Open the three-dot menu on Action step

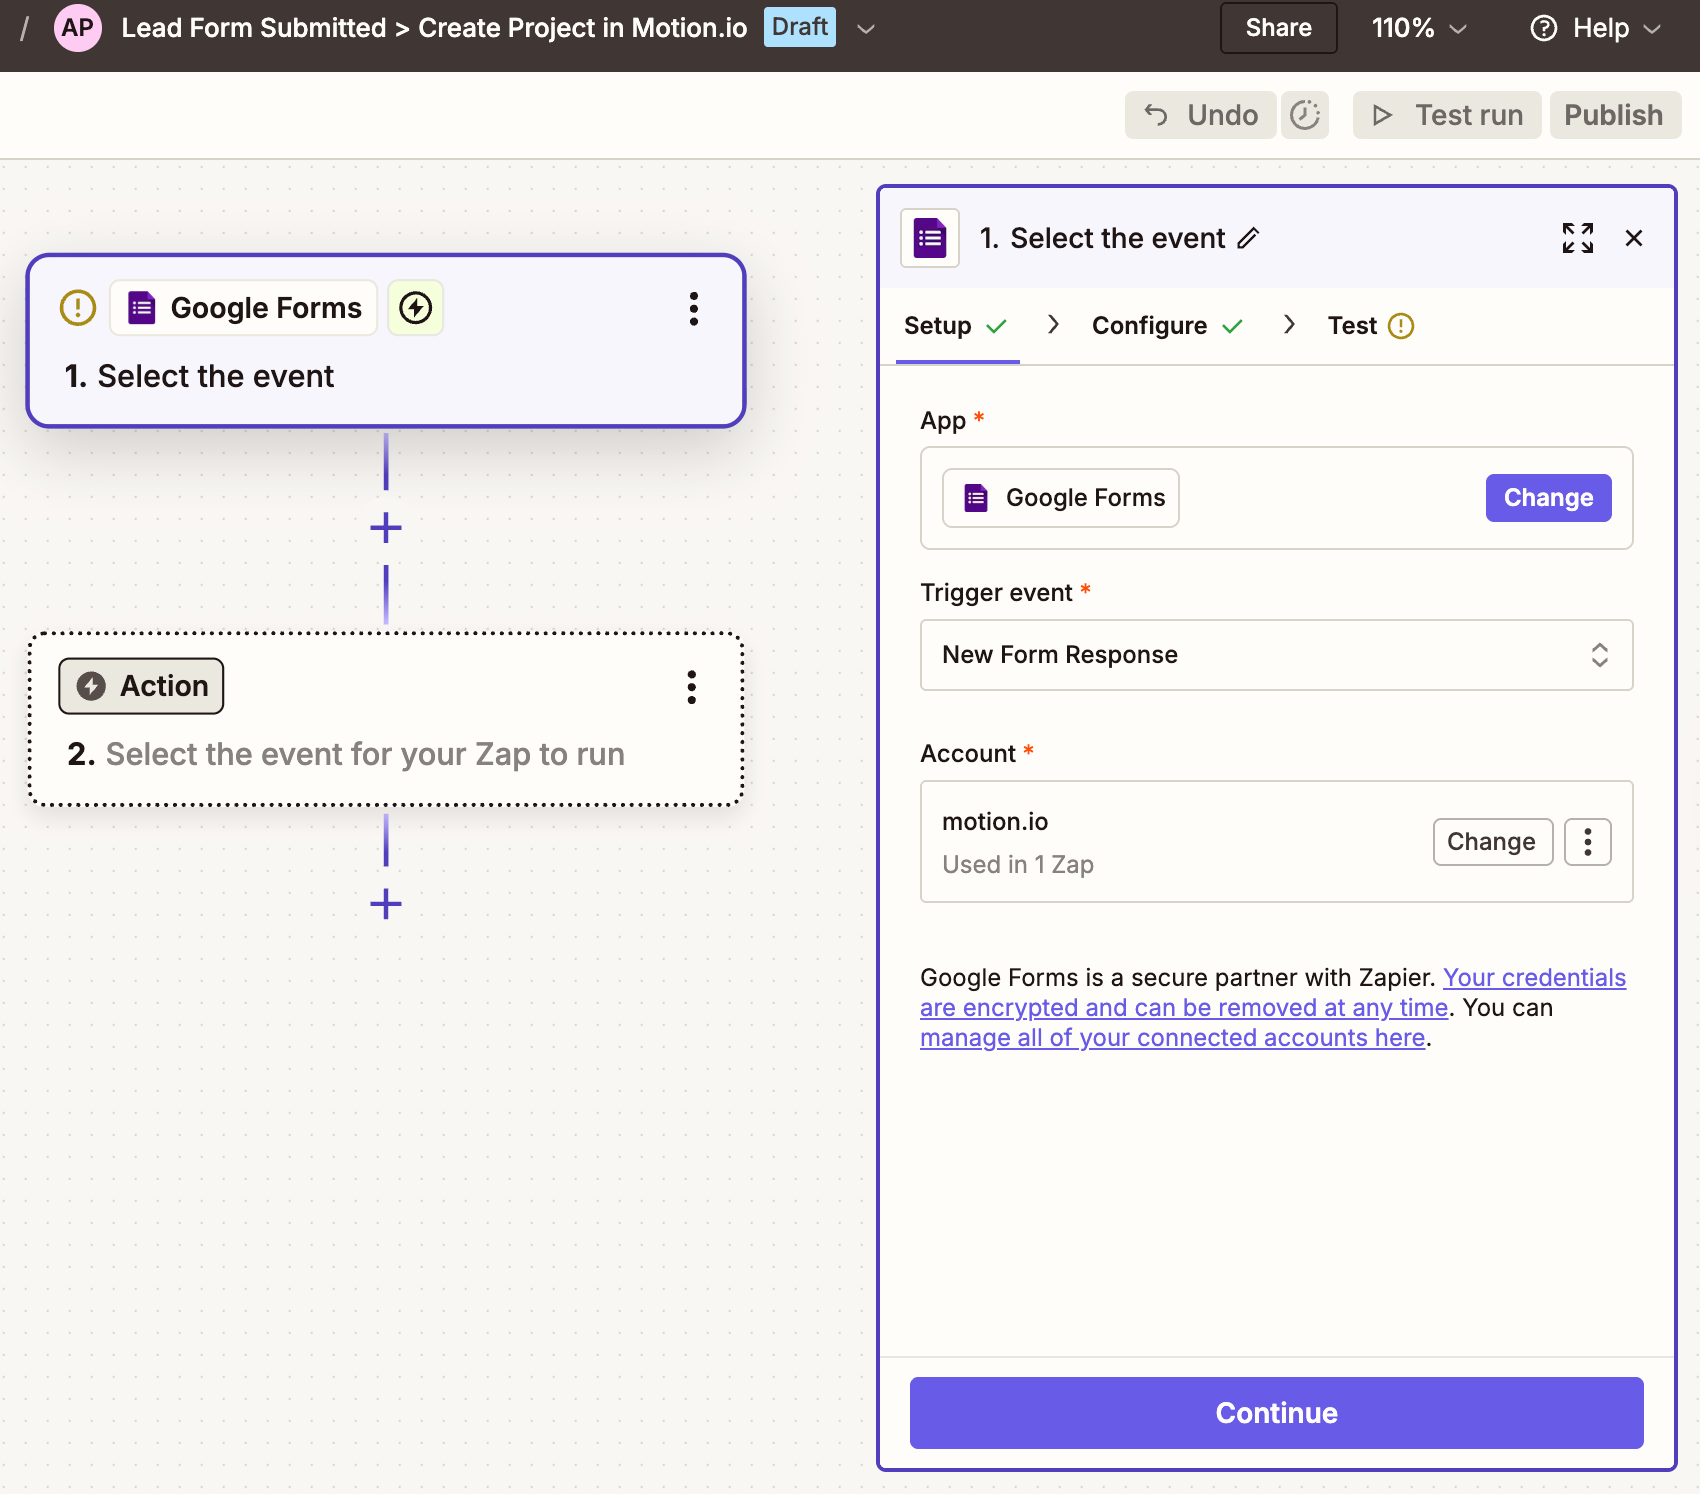point(692,687)
